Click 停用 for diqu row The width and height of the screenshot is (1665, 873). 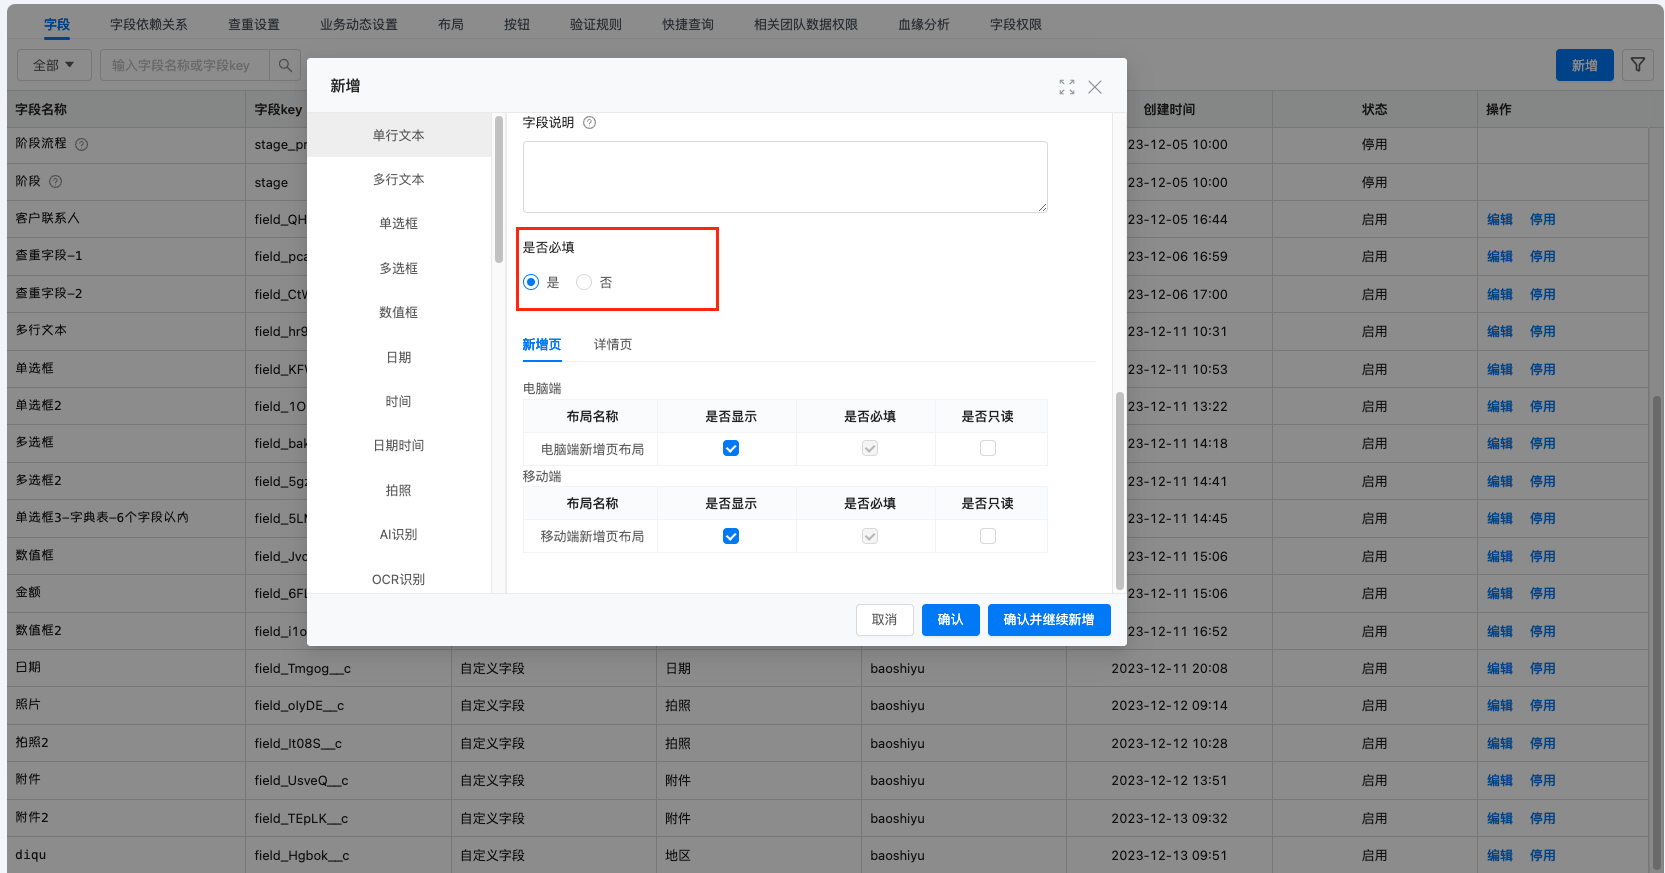[x=1542, y=855]
